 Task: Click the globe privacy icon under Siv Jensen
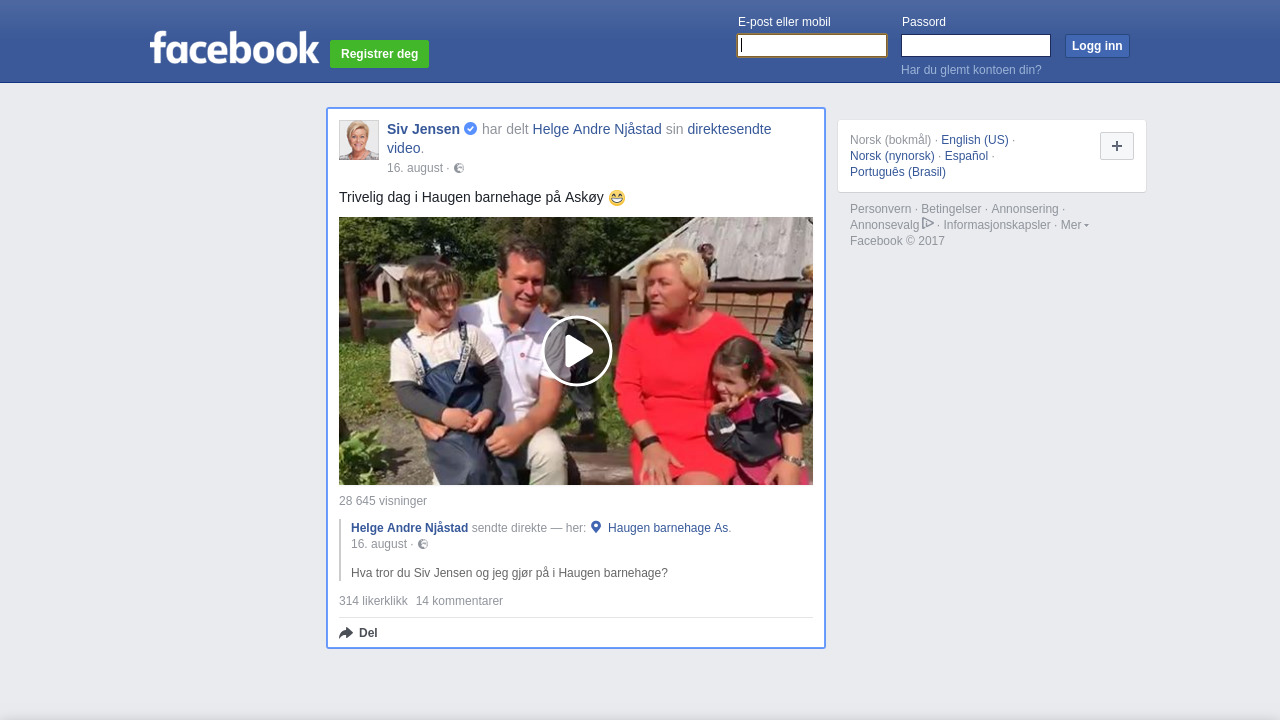pyautogui.click(x=459, y=168)
